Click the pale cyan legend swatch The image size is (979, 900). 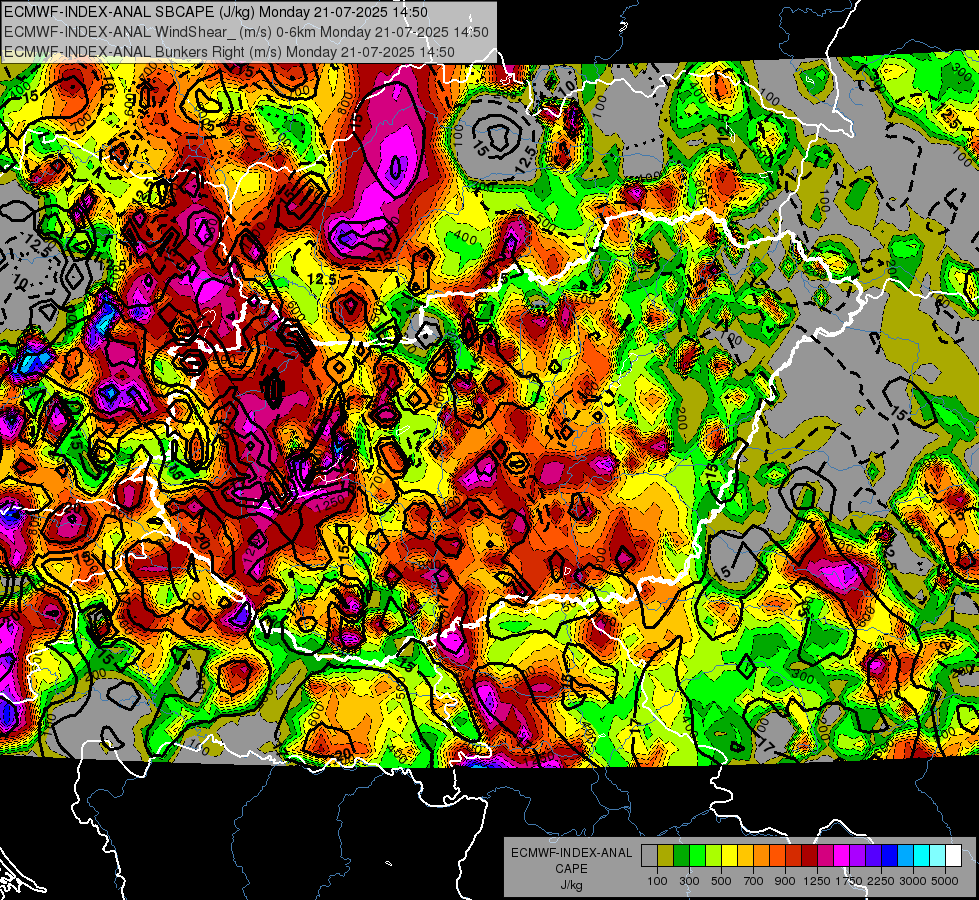tap(938, 856)
